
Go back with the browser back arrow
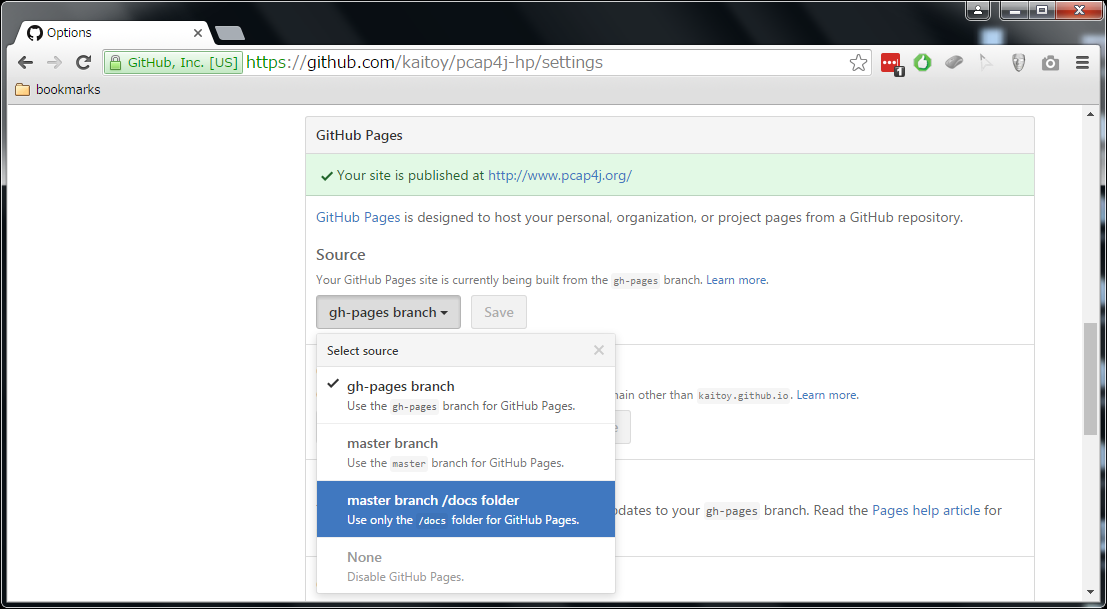[x=25, y=62]
